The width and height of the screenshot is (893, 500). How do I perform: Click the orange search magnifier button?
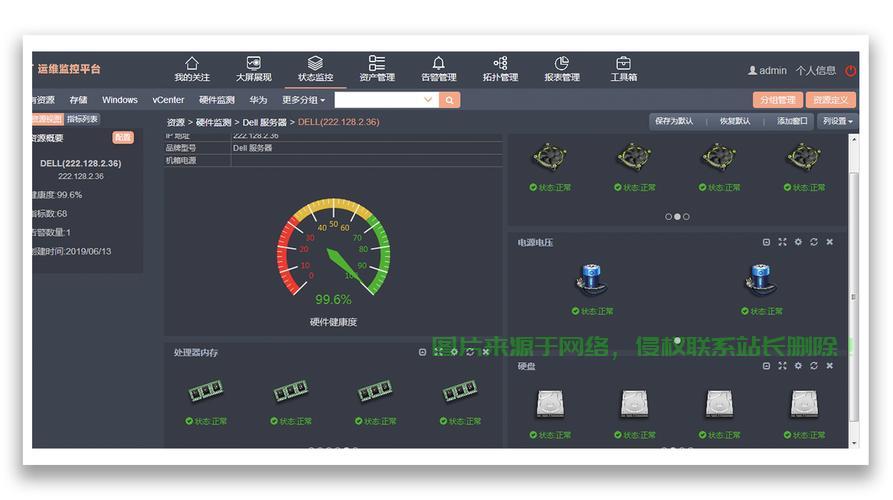449,100
